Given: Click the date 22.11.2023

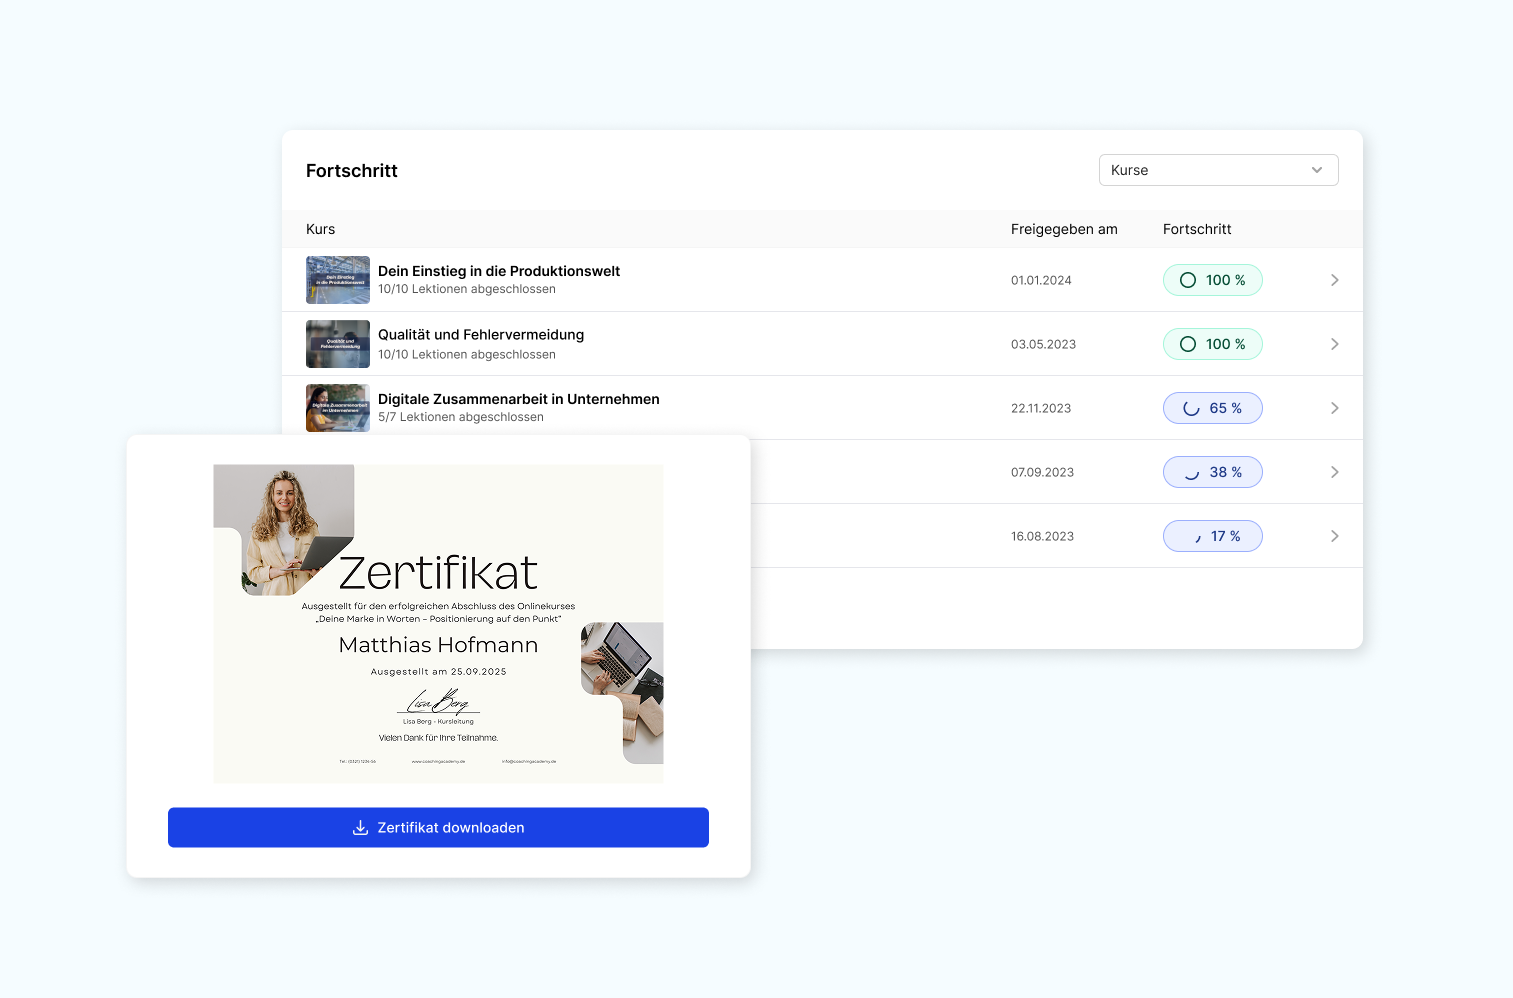Looking at the screenshot, I should click(1041, 408).
